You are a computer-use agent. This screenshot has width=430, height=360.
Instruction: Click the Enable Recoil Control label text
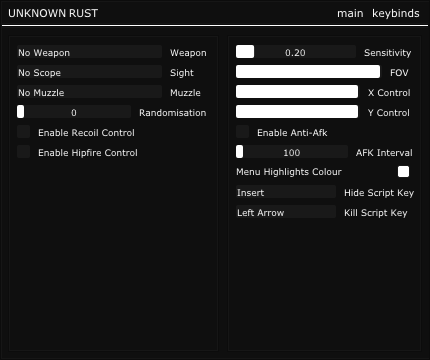86,133
